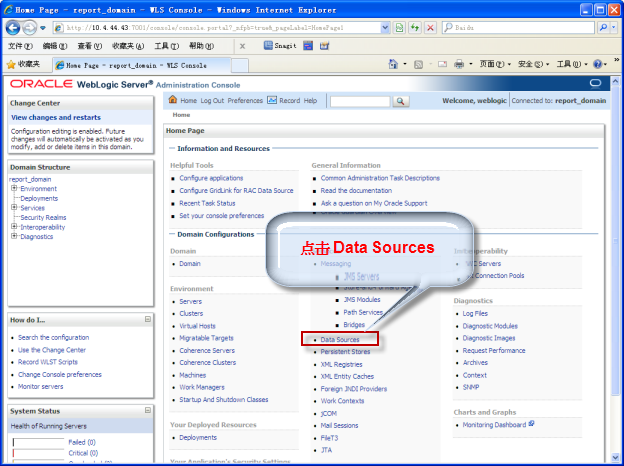The height and width of the screenshot is (466, 624).
Task: Close the toolbar with the small X
Action: point(242,46)
